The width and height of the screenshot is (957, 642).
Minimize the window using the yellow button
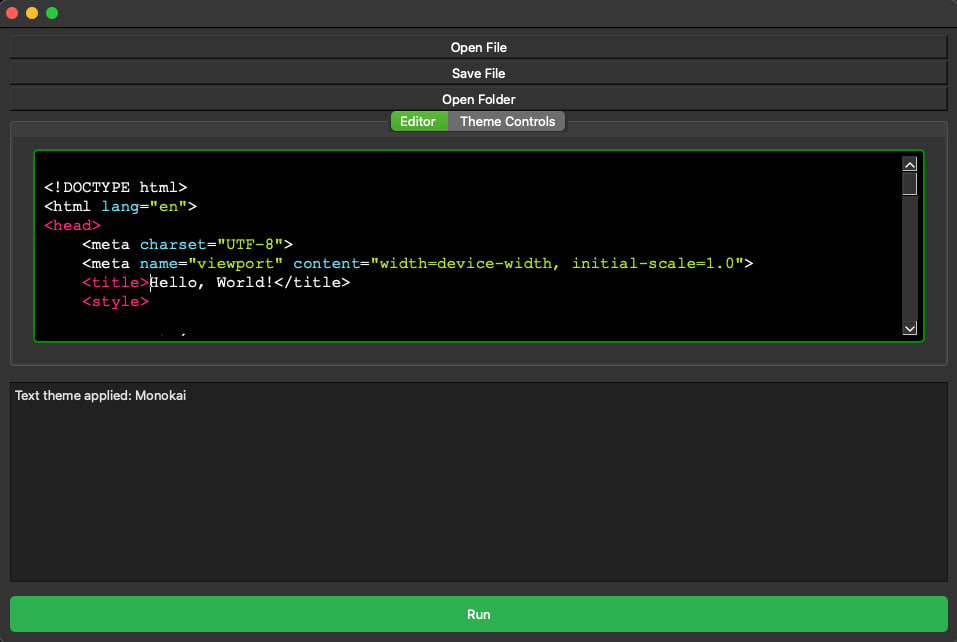coord(32,13)
